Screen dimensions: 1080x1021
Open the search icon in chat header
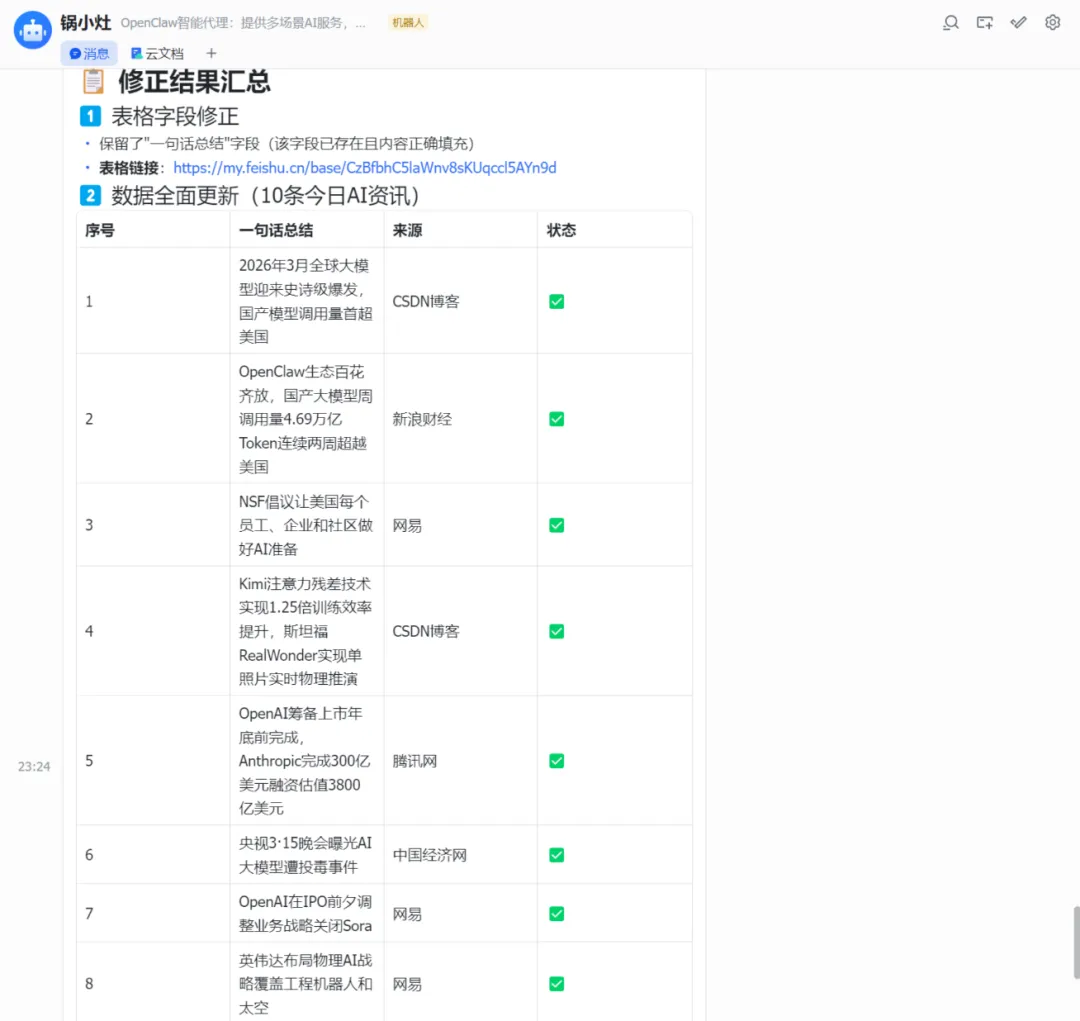coord(951,23)
